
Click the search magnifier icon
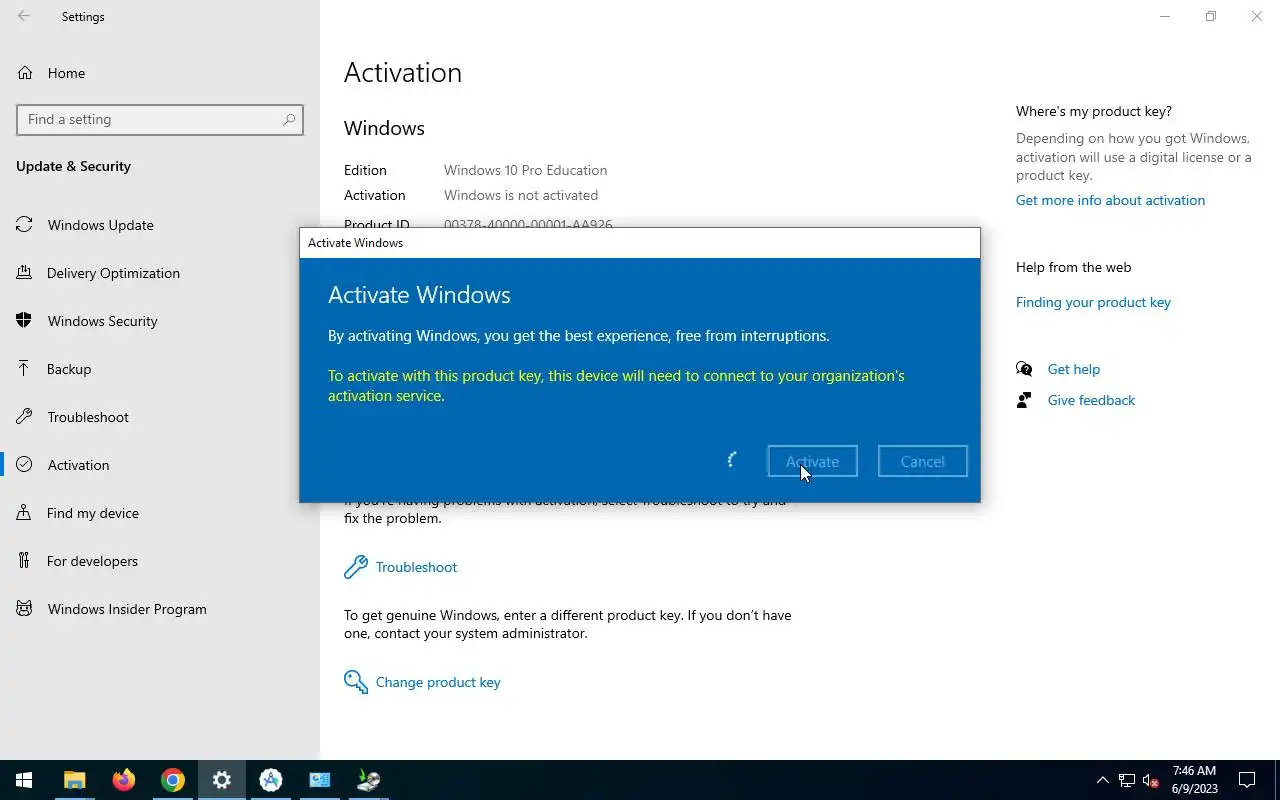[x=289, y=119]
